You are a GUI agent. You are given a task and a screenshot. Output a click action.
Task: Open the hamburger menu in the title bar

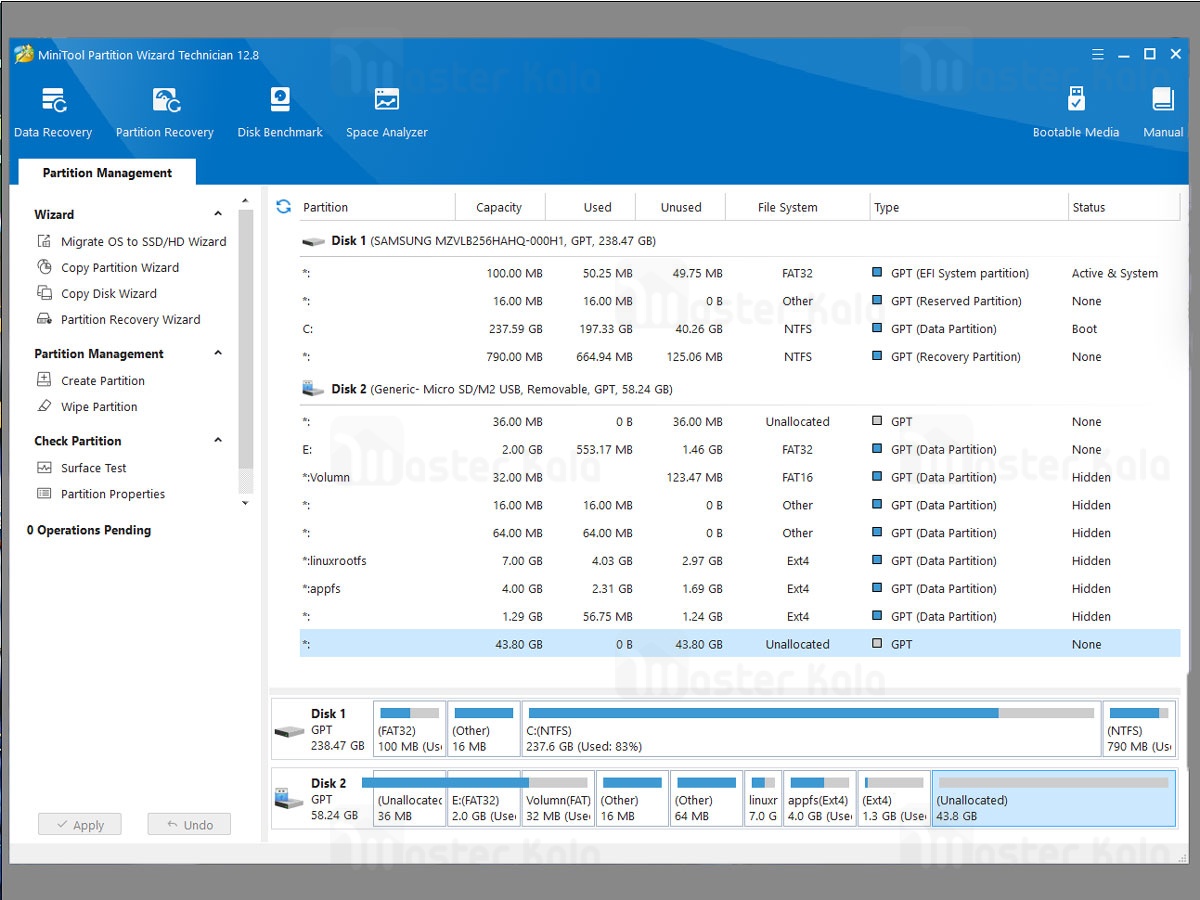tap(1098, 54)
